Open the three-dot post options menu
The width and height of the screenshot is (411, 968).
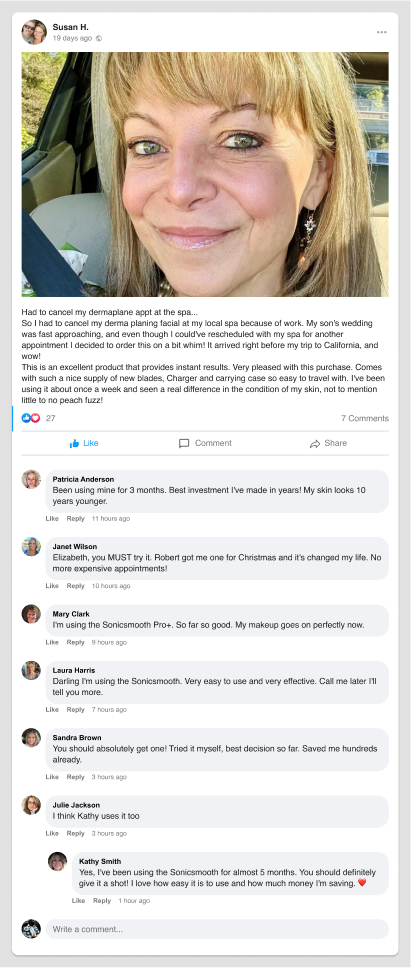coord(381,32)
